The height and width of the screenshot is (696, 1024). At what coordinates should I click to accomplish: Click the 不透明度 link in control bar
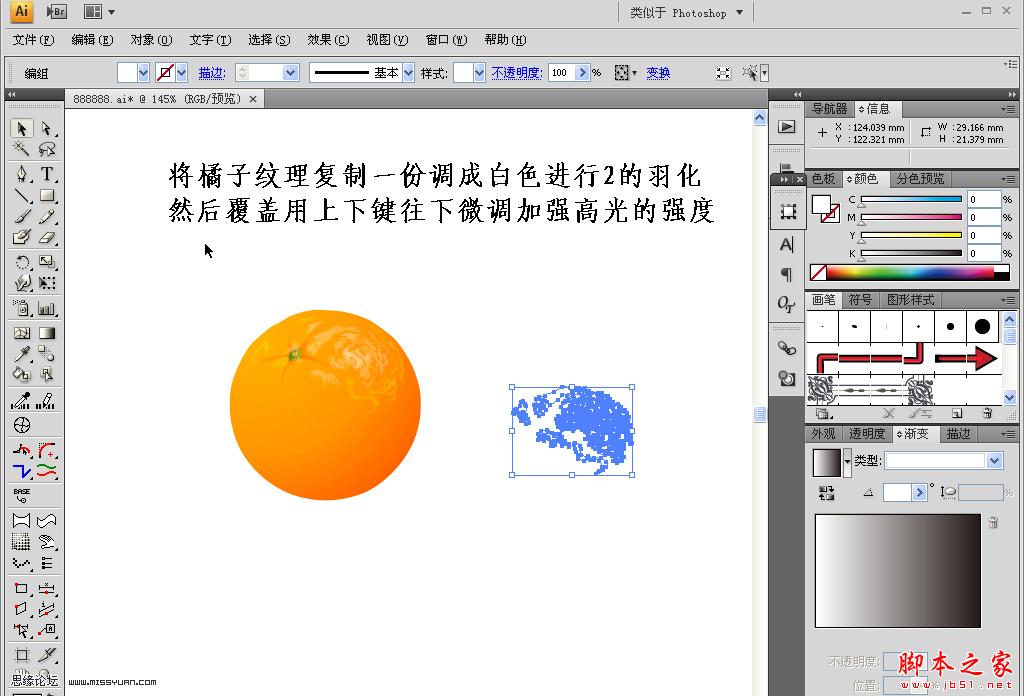point(517,72)
